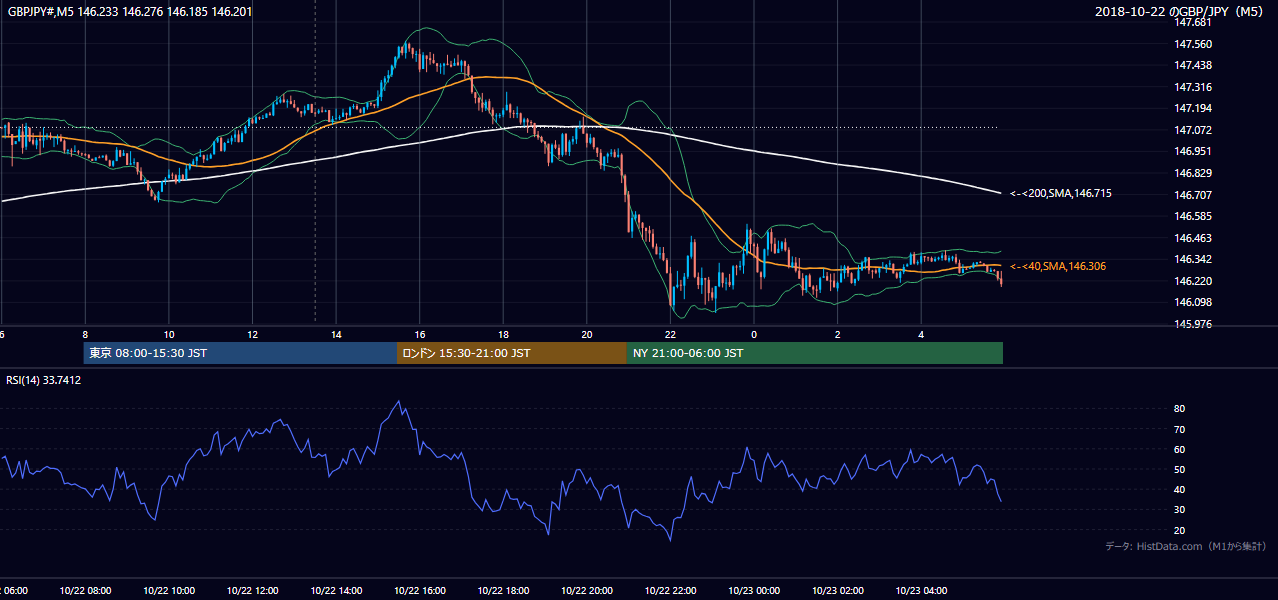Select the 200 SMA label reading 146.715
The width and height of the screenshot is (1278, 600).
(x=1060, y=193)
